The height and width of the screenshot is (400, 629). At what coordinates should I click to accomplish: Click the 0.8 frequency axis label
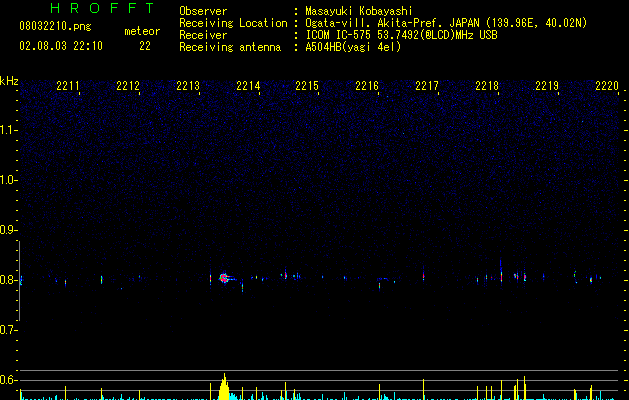(x=8, y=280)
